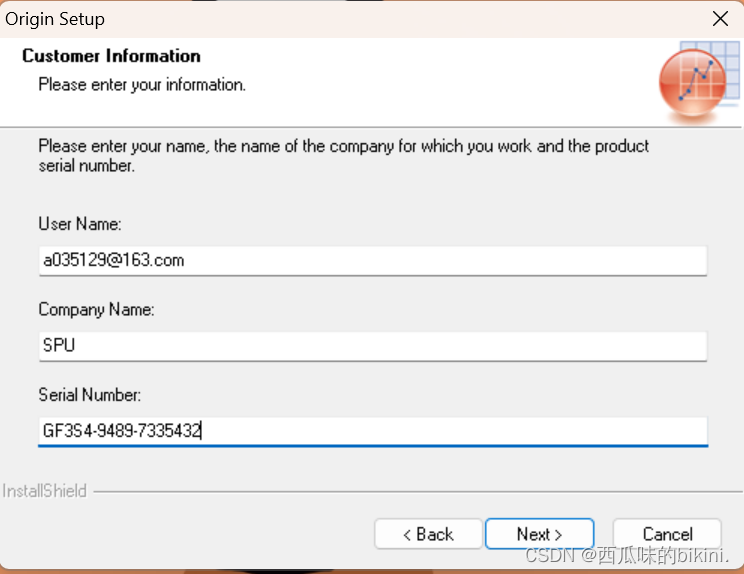
Task: Click the 'Please enter your information.' text
Action: 142,84
